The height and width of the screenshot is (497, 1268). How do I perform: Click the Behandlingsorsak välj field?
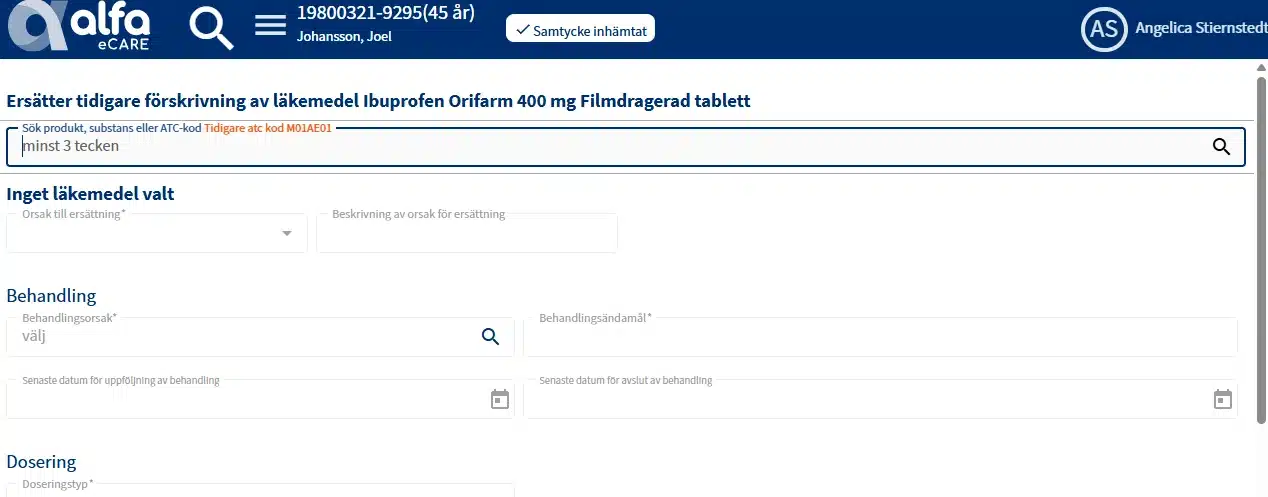point(240,338)
